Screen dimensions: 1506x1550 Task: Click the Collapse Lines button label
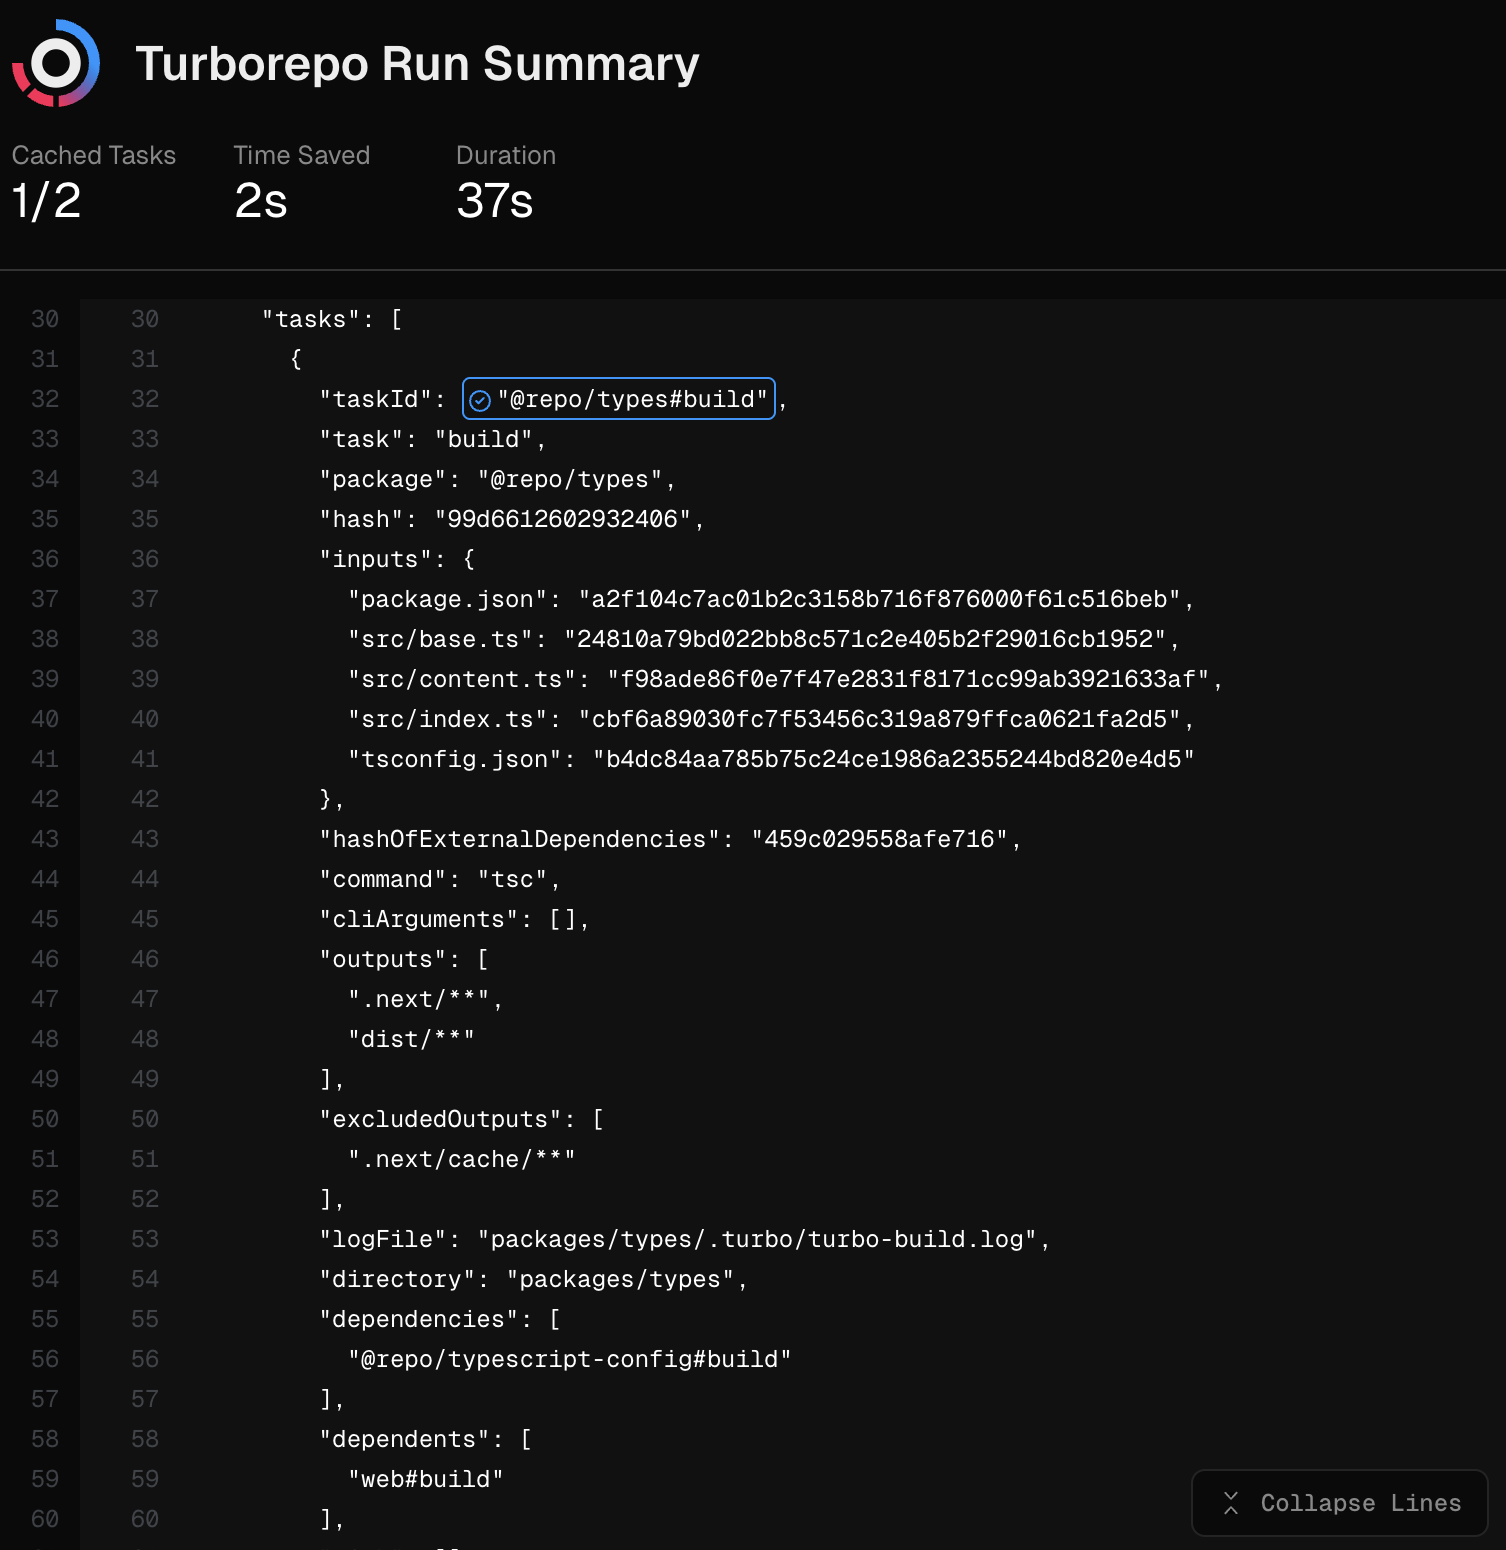pyautogui.click(x=1360, y=1503)
